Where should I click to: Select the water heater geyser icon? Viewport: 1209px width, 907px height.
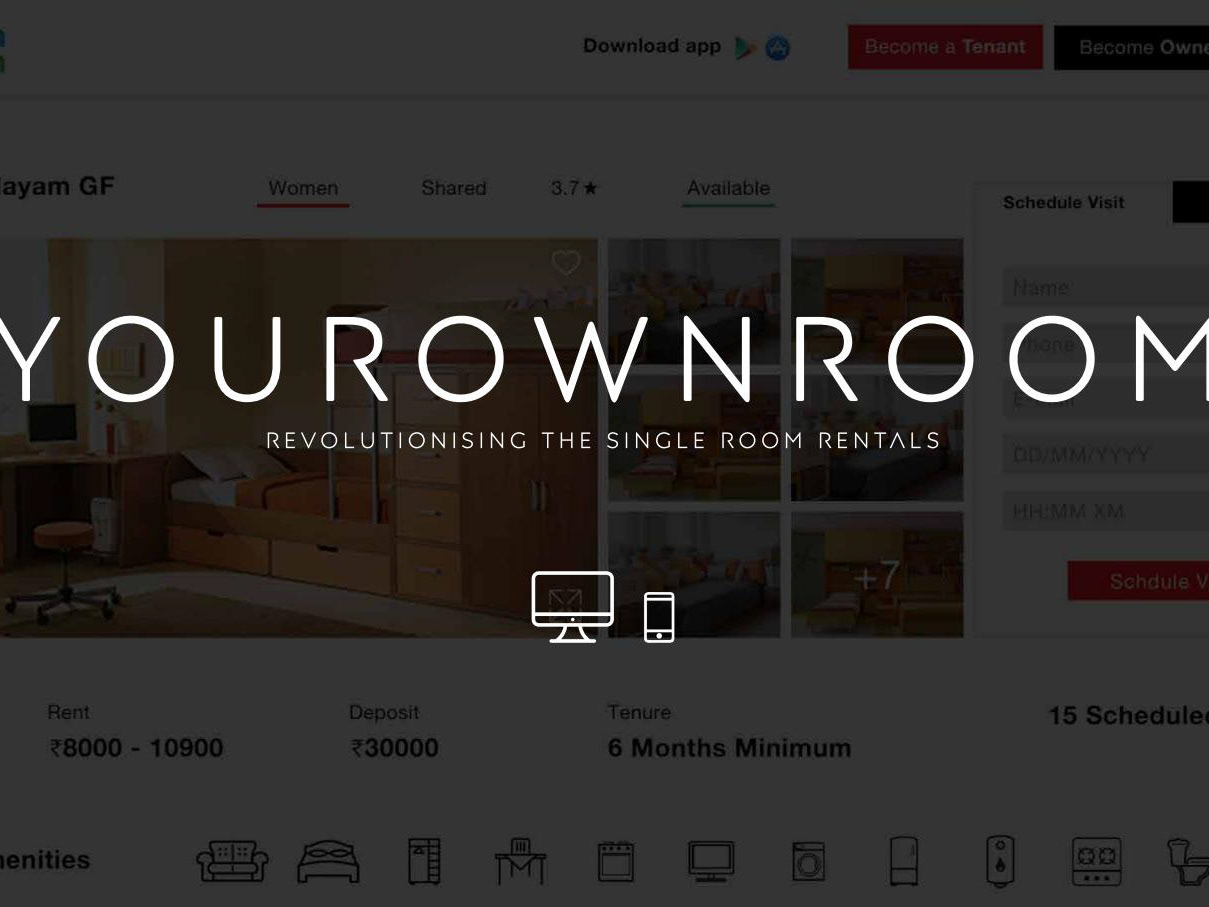point(1000,860)
